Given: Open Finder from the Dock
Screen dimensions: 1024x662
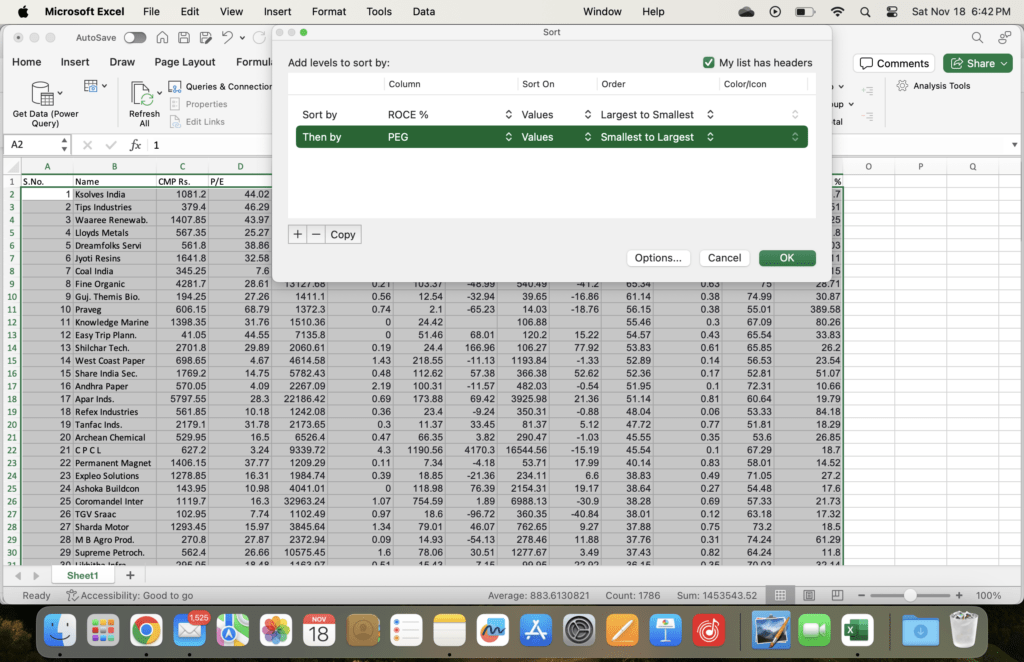Looking at the screenshot, I should point(60,631).
